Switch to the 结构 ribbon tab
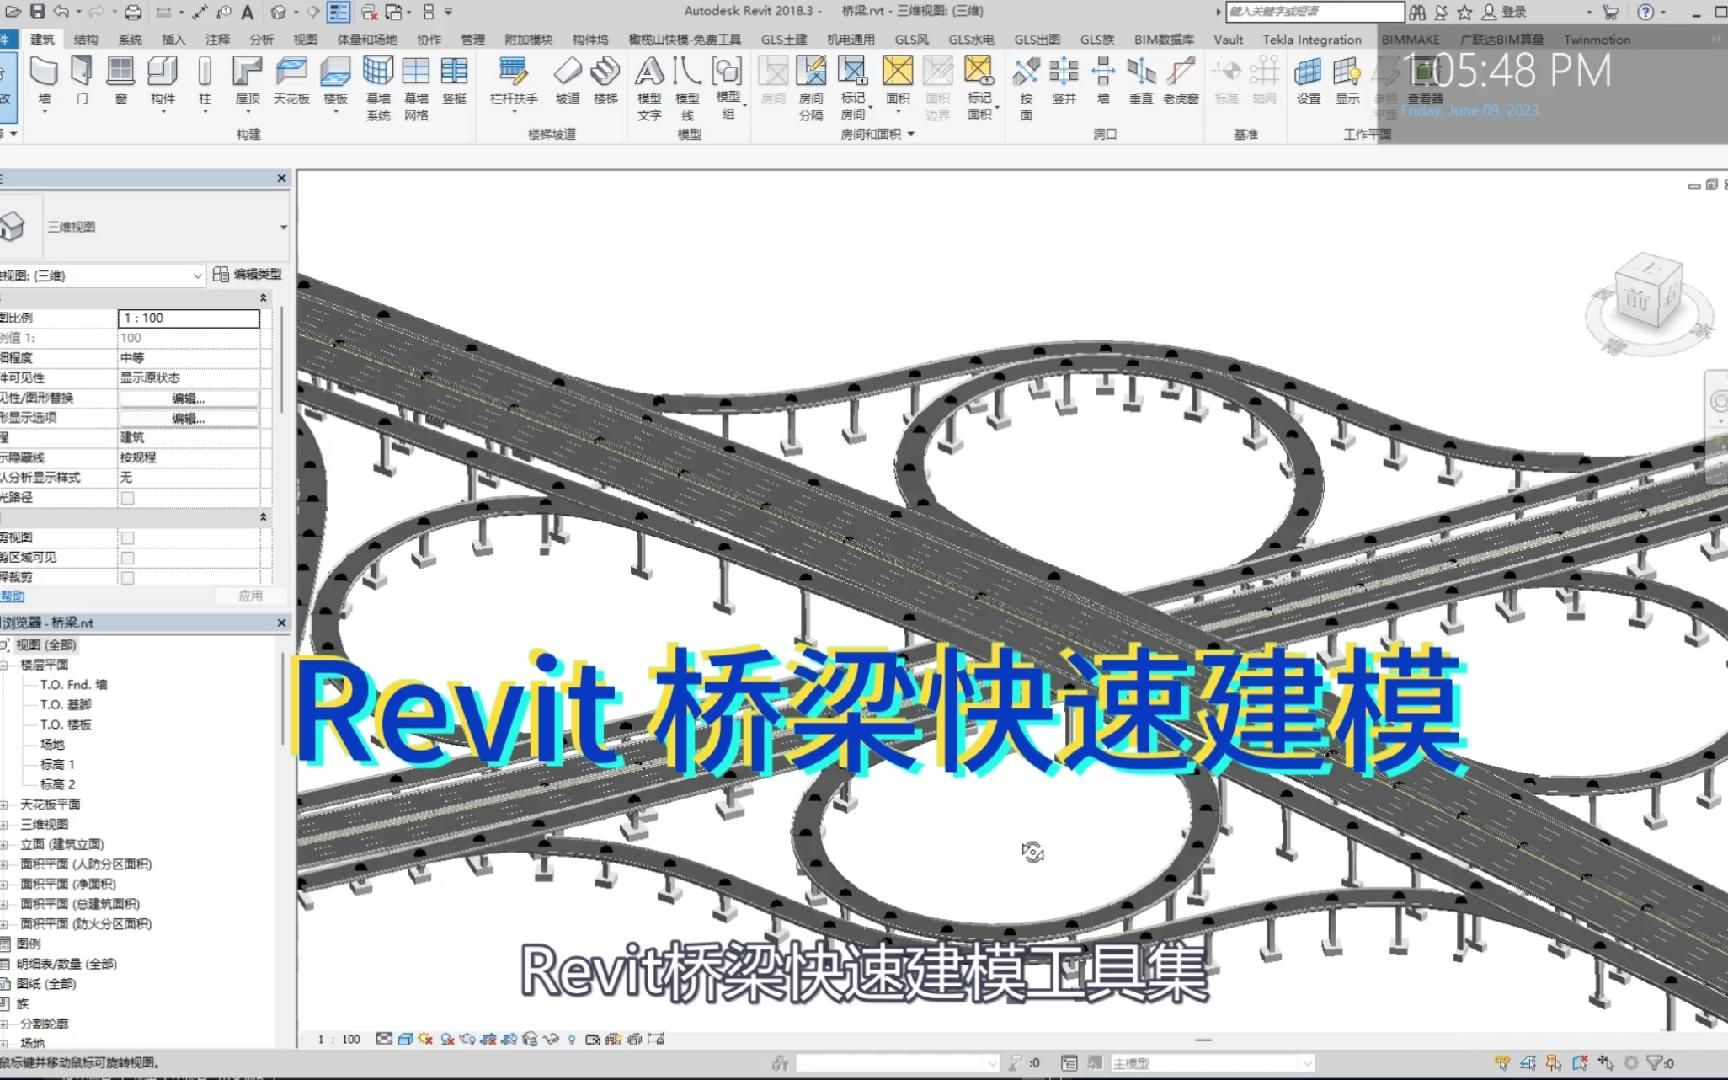The width and height of the screenshot is (1728, 1080). point(86,39)
